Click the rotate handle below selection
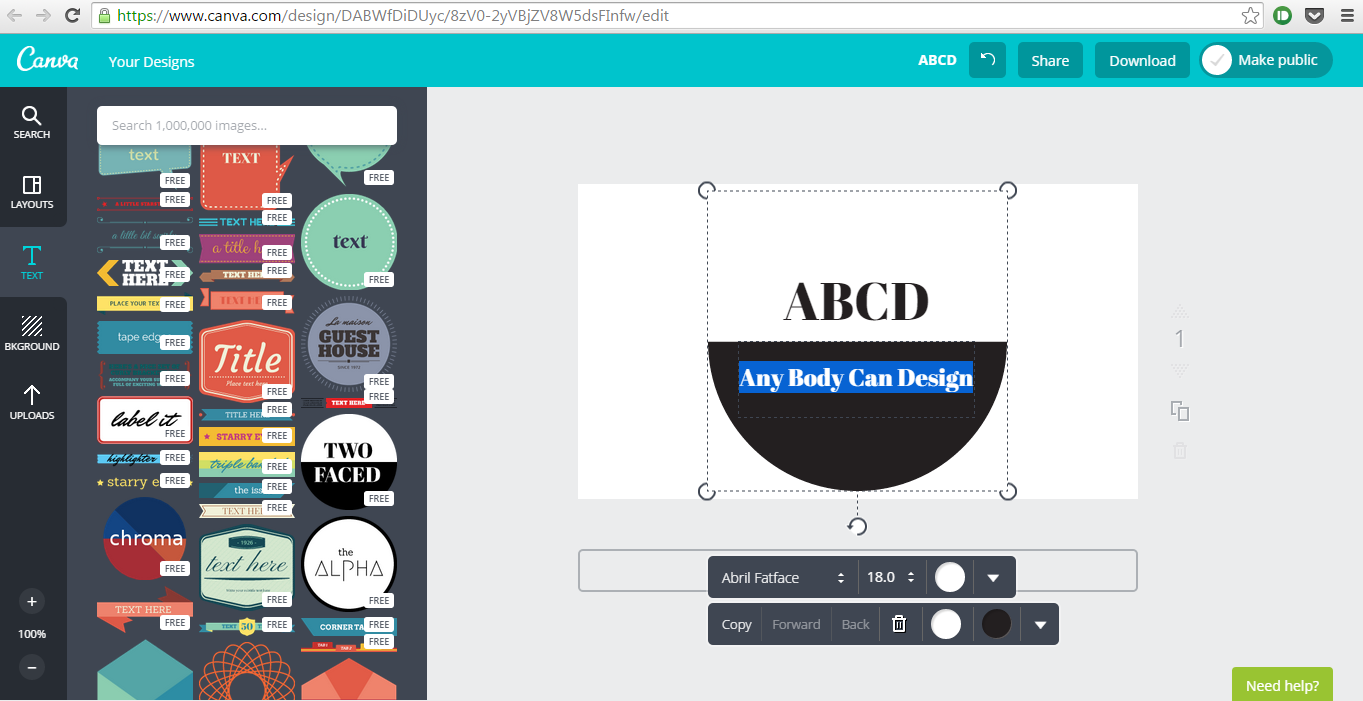The image size is (1363, 701). pos(857,526)
